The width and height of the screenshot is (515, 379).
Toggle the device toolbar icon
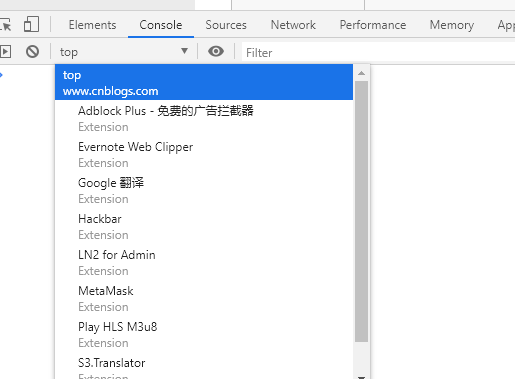(31, 25)
